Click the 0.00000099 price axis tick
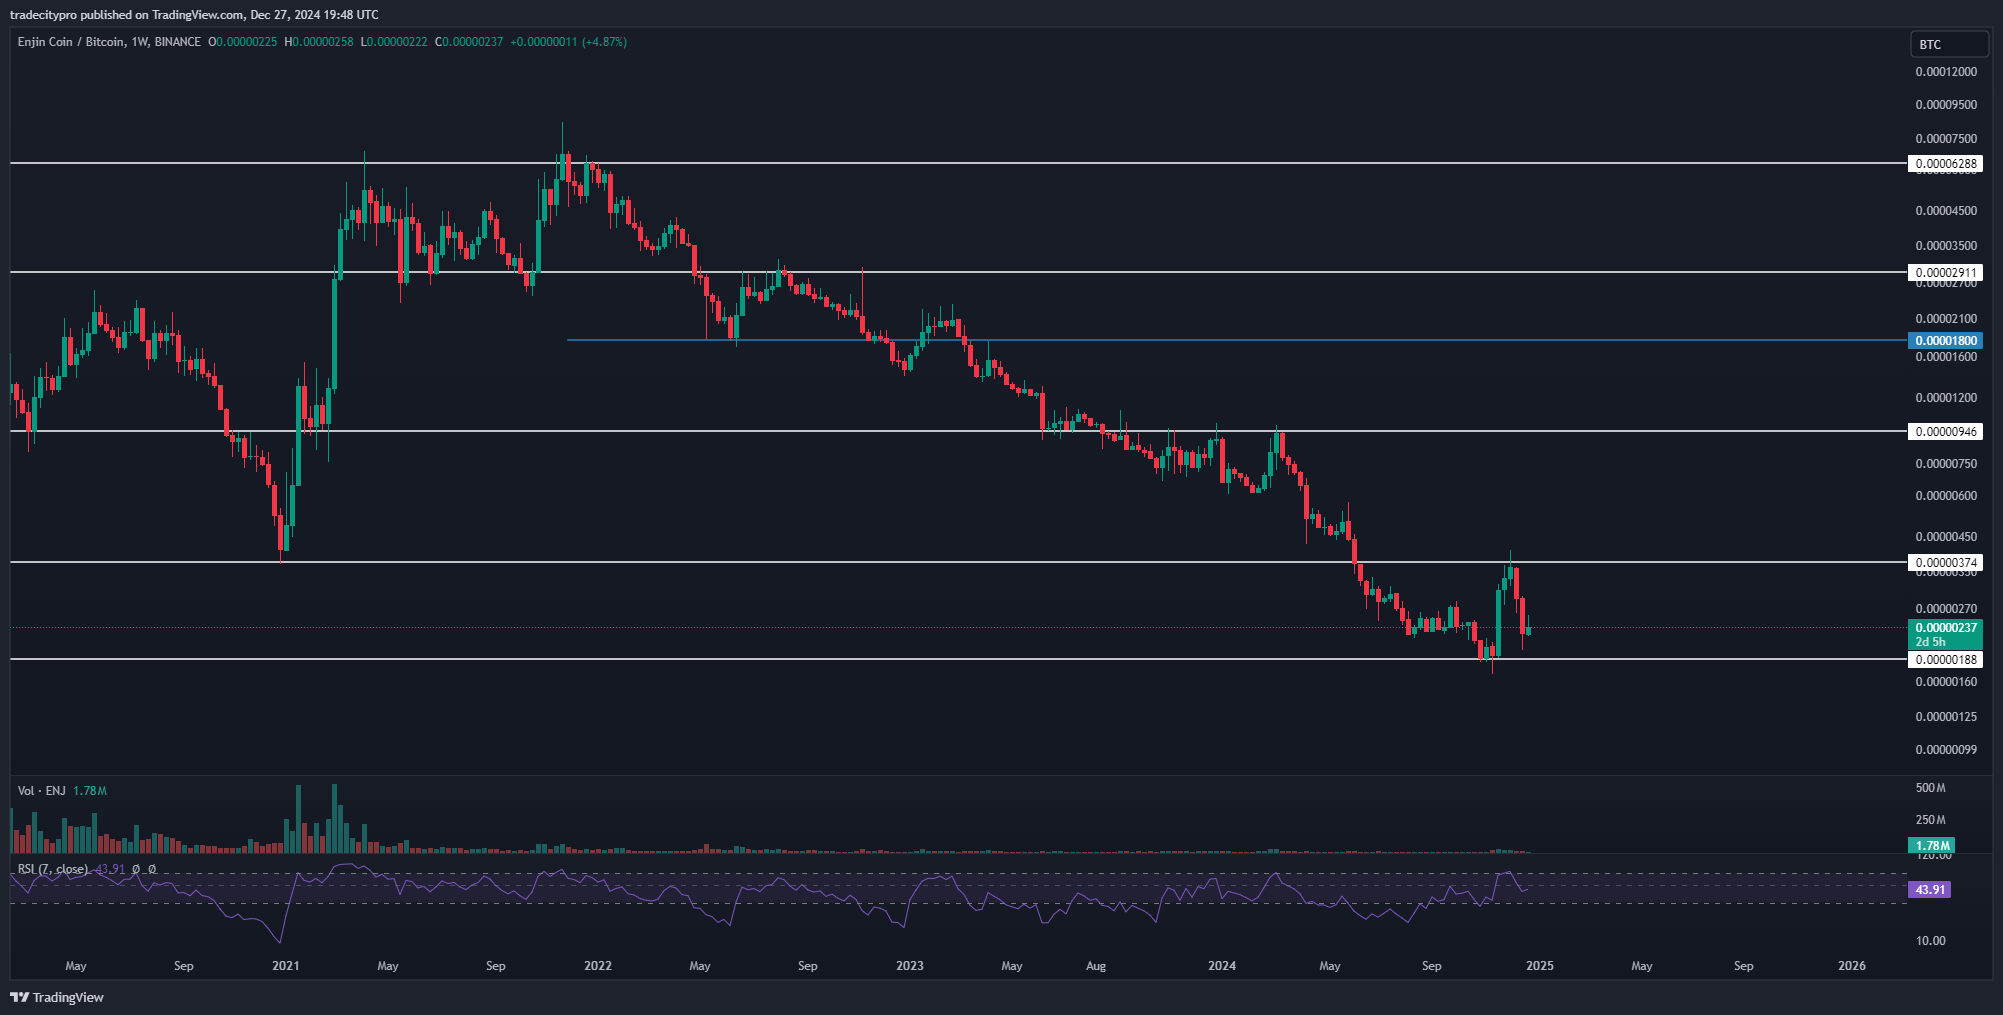This screenshot has width=2003, height=1015. tap(1946, 750)
